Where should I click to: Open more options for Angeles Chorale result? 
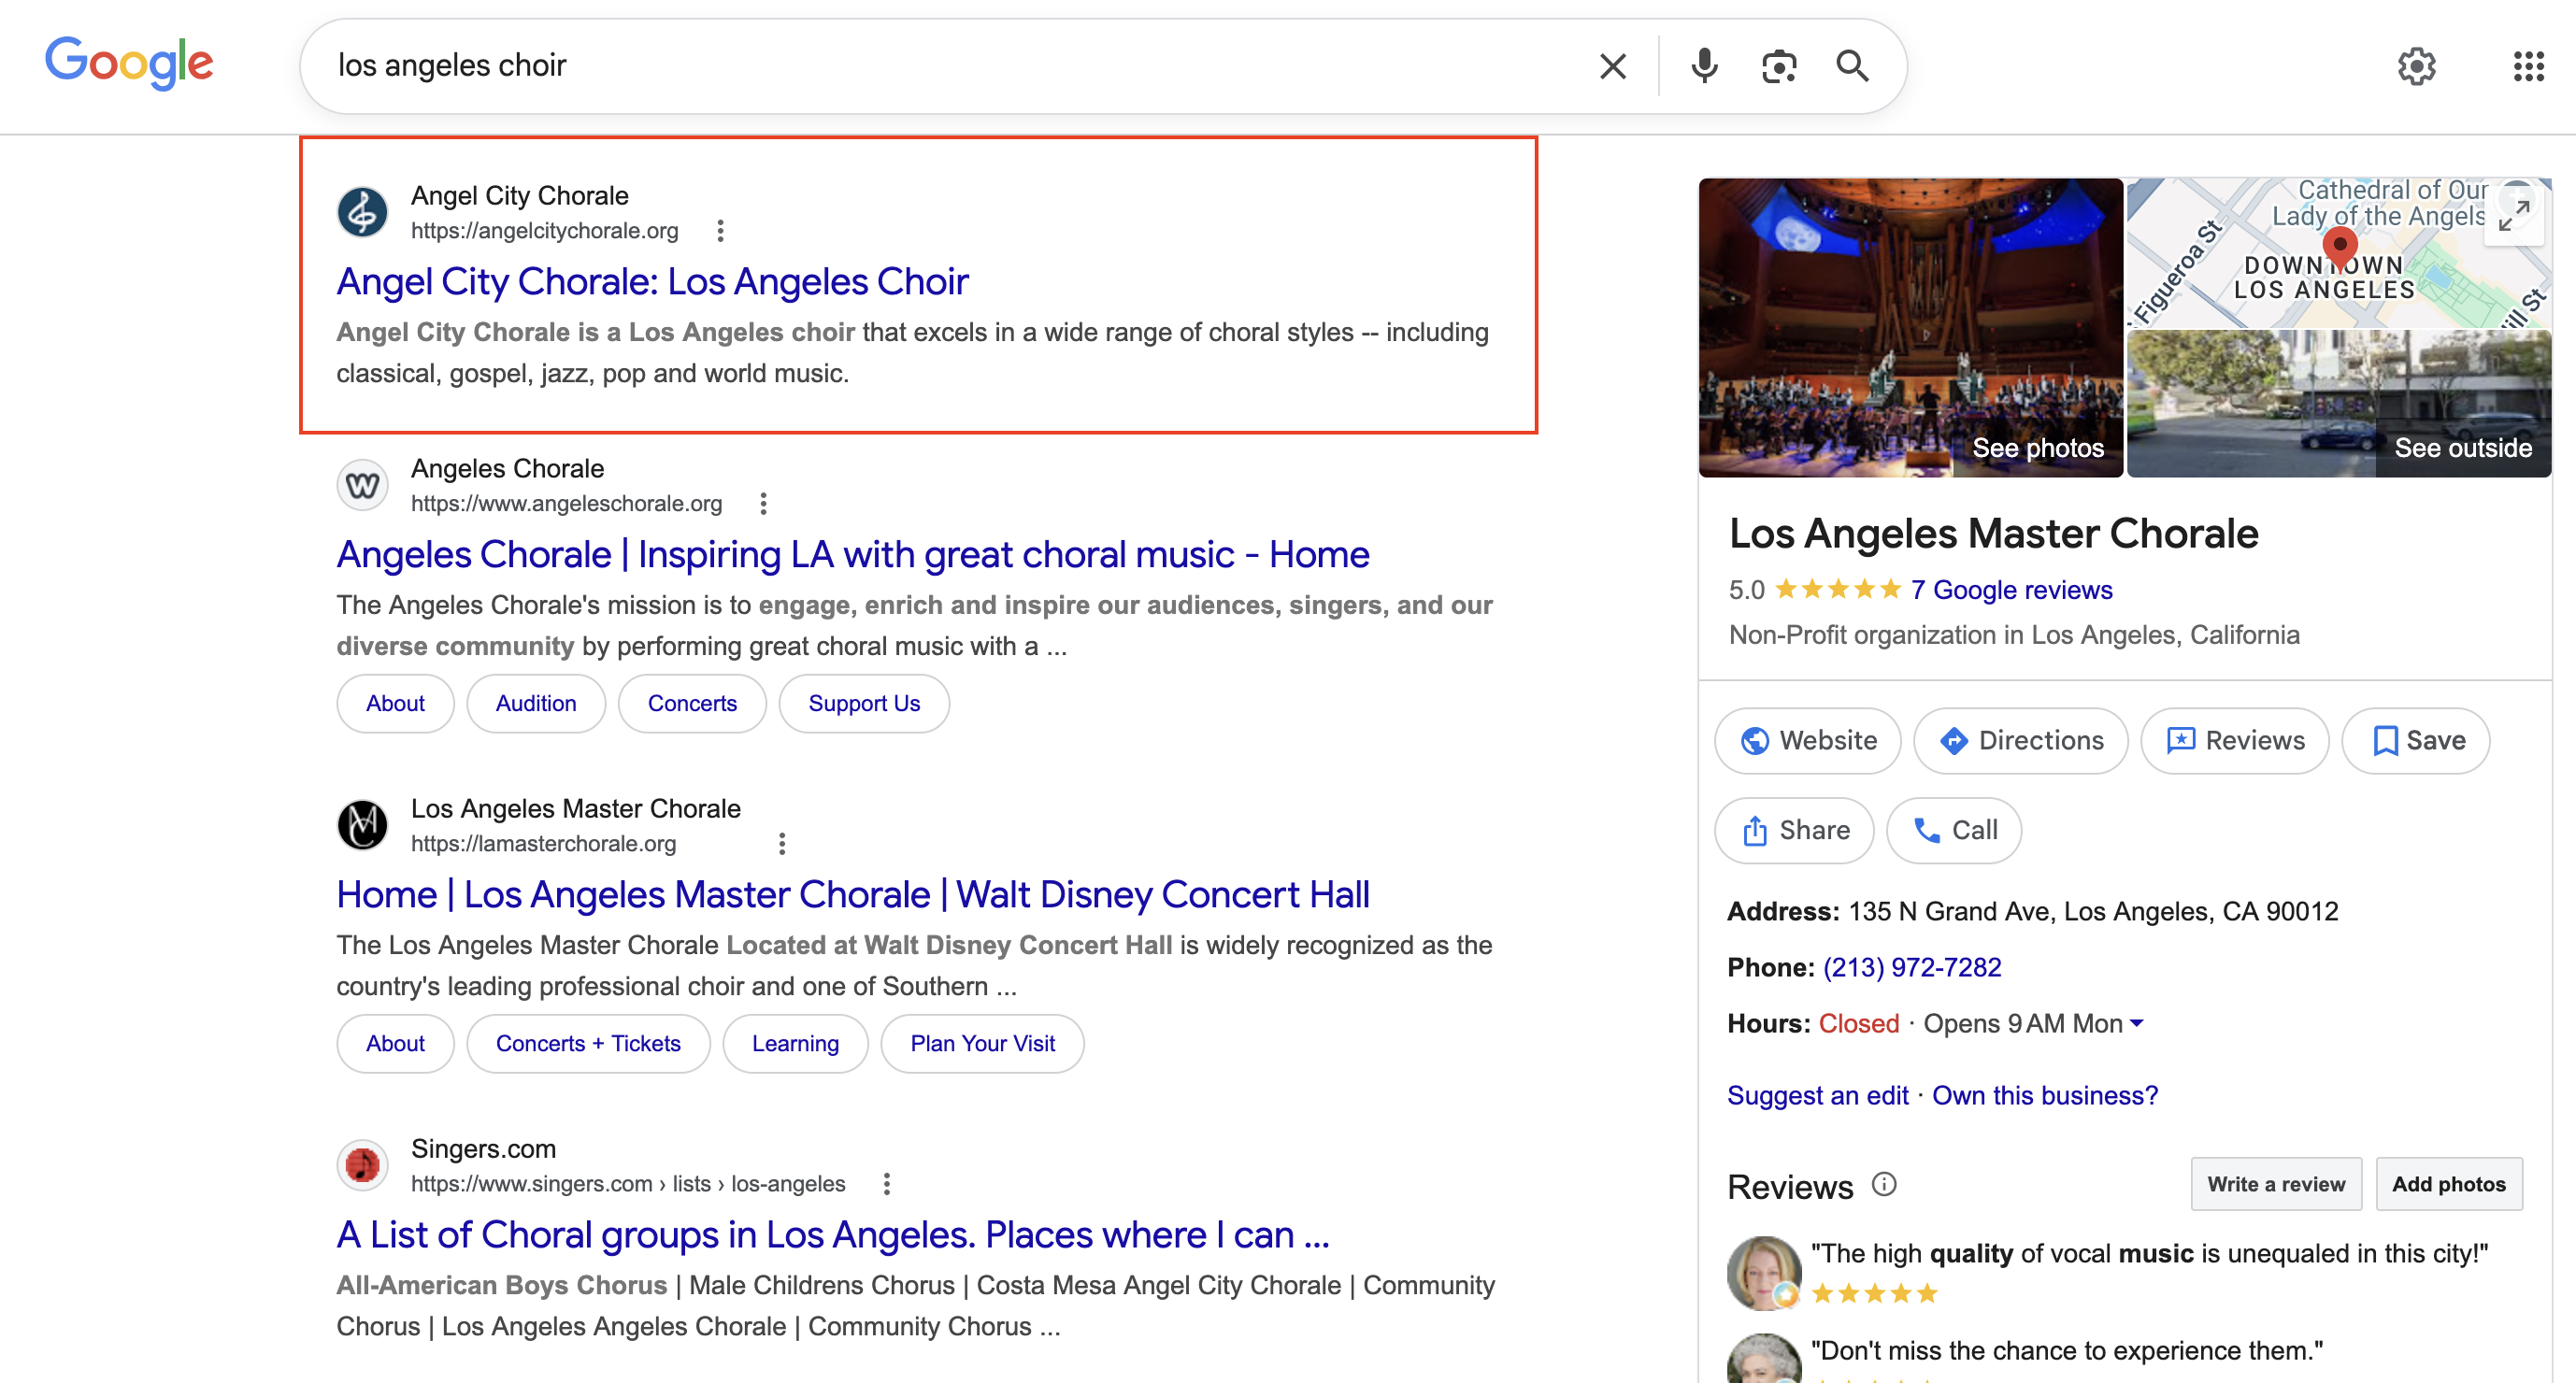[x=763, y=503]
